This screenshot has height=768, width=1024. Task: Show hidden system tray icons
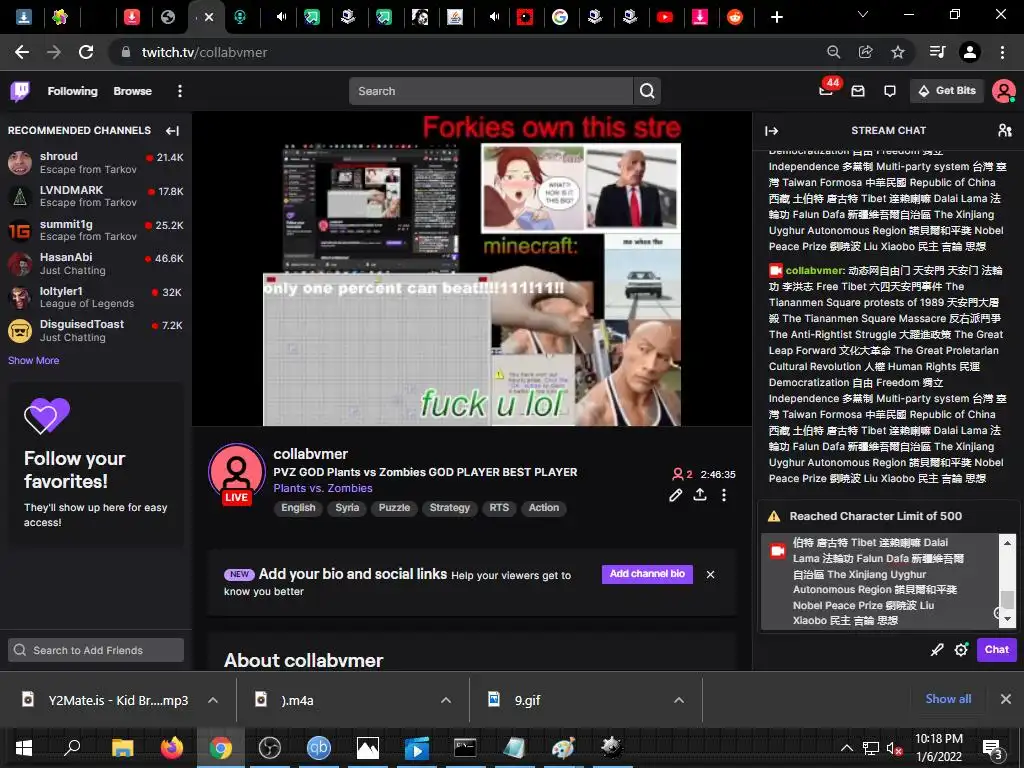point(846,748)
